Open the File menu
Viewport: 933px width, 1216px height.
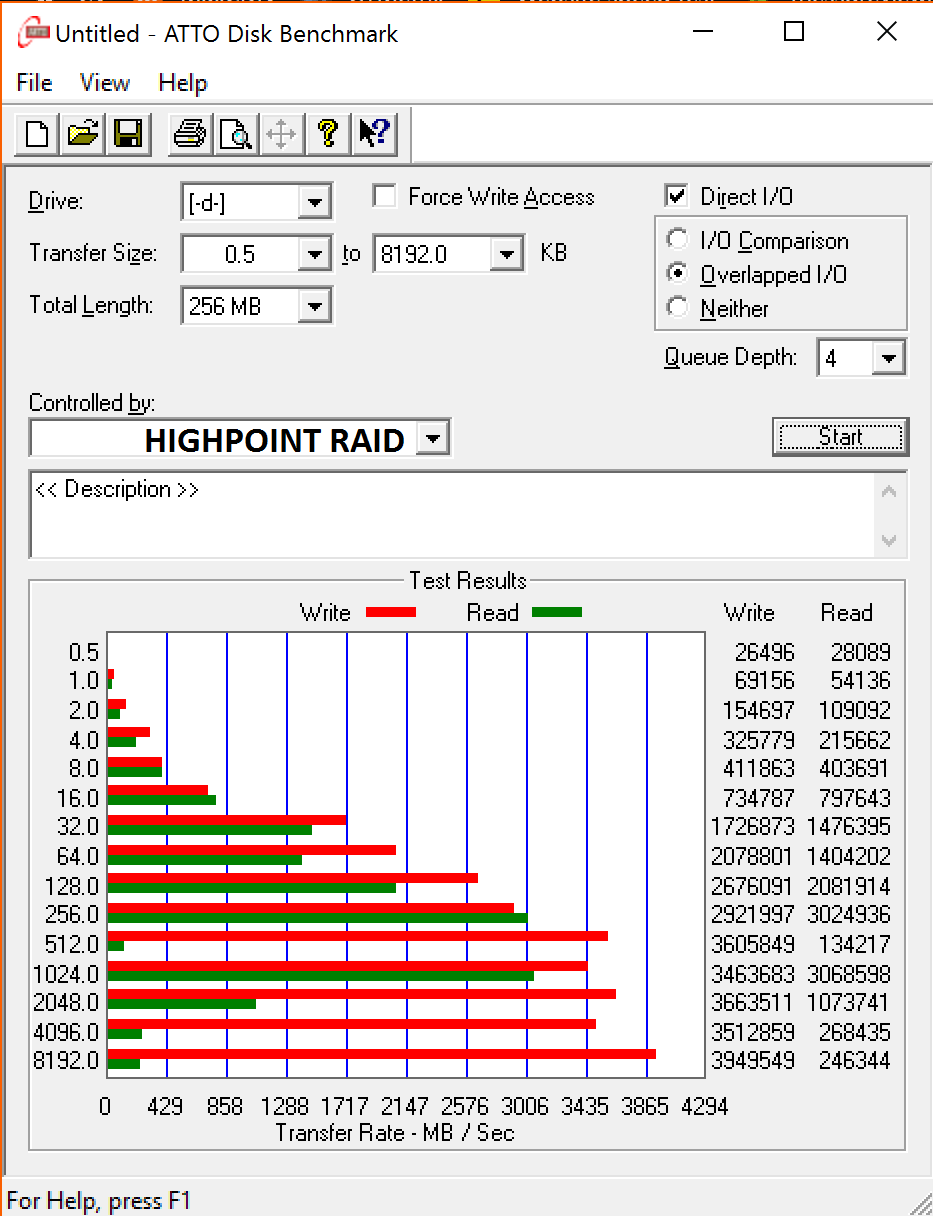click(x=35, y=83)
